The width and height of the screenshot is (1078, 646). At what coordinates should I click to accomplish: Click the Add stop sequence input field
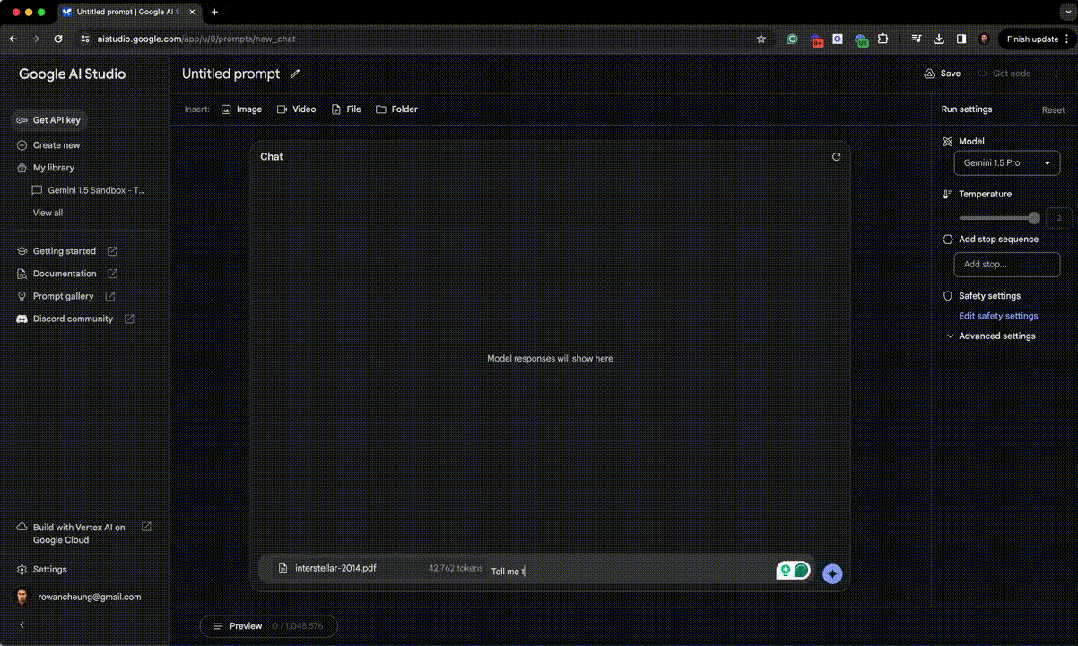1006,264
